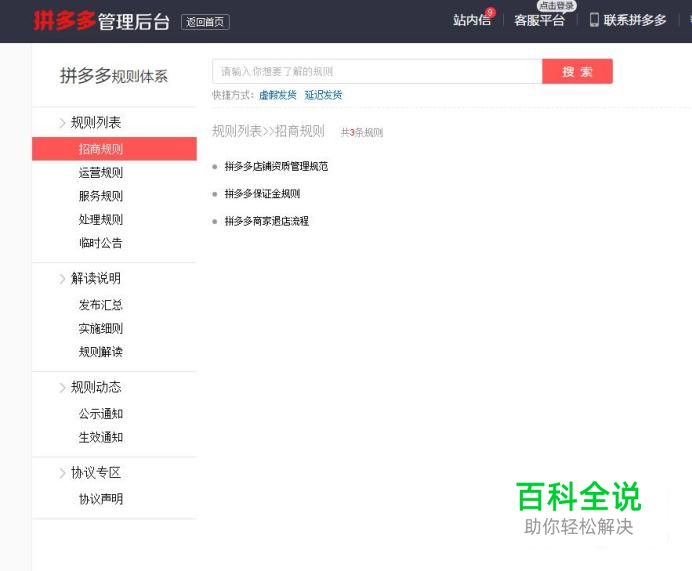Viewport: 692px width, 571px height.
Task: Click the red notification badge on 站内信
Action: (490, 12)
